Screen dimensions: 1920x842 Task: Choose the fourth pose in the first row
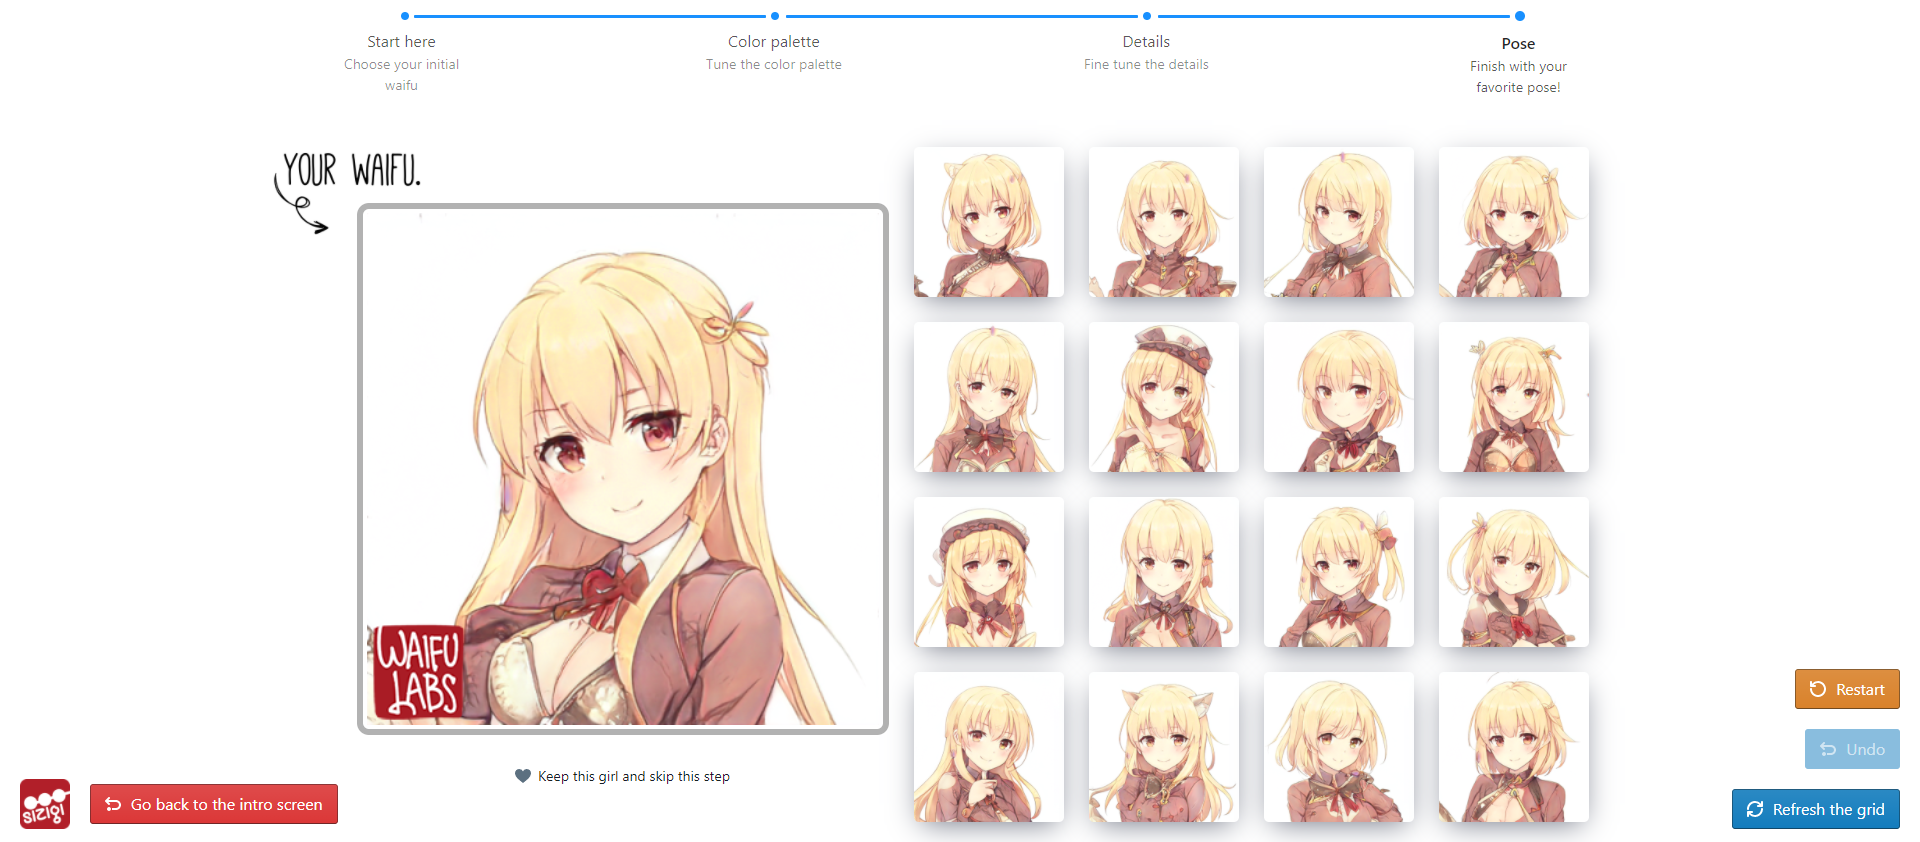(1514, 222)
